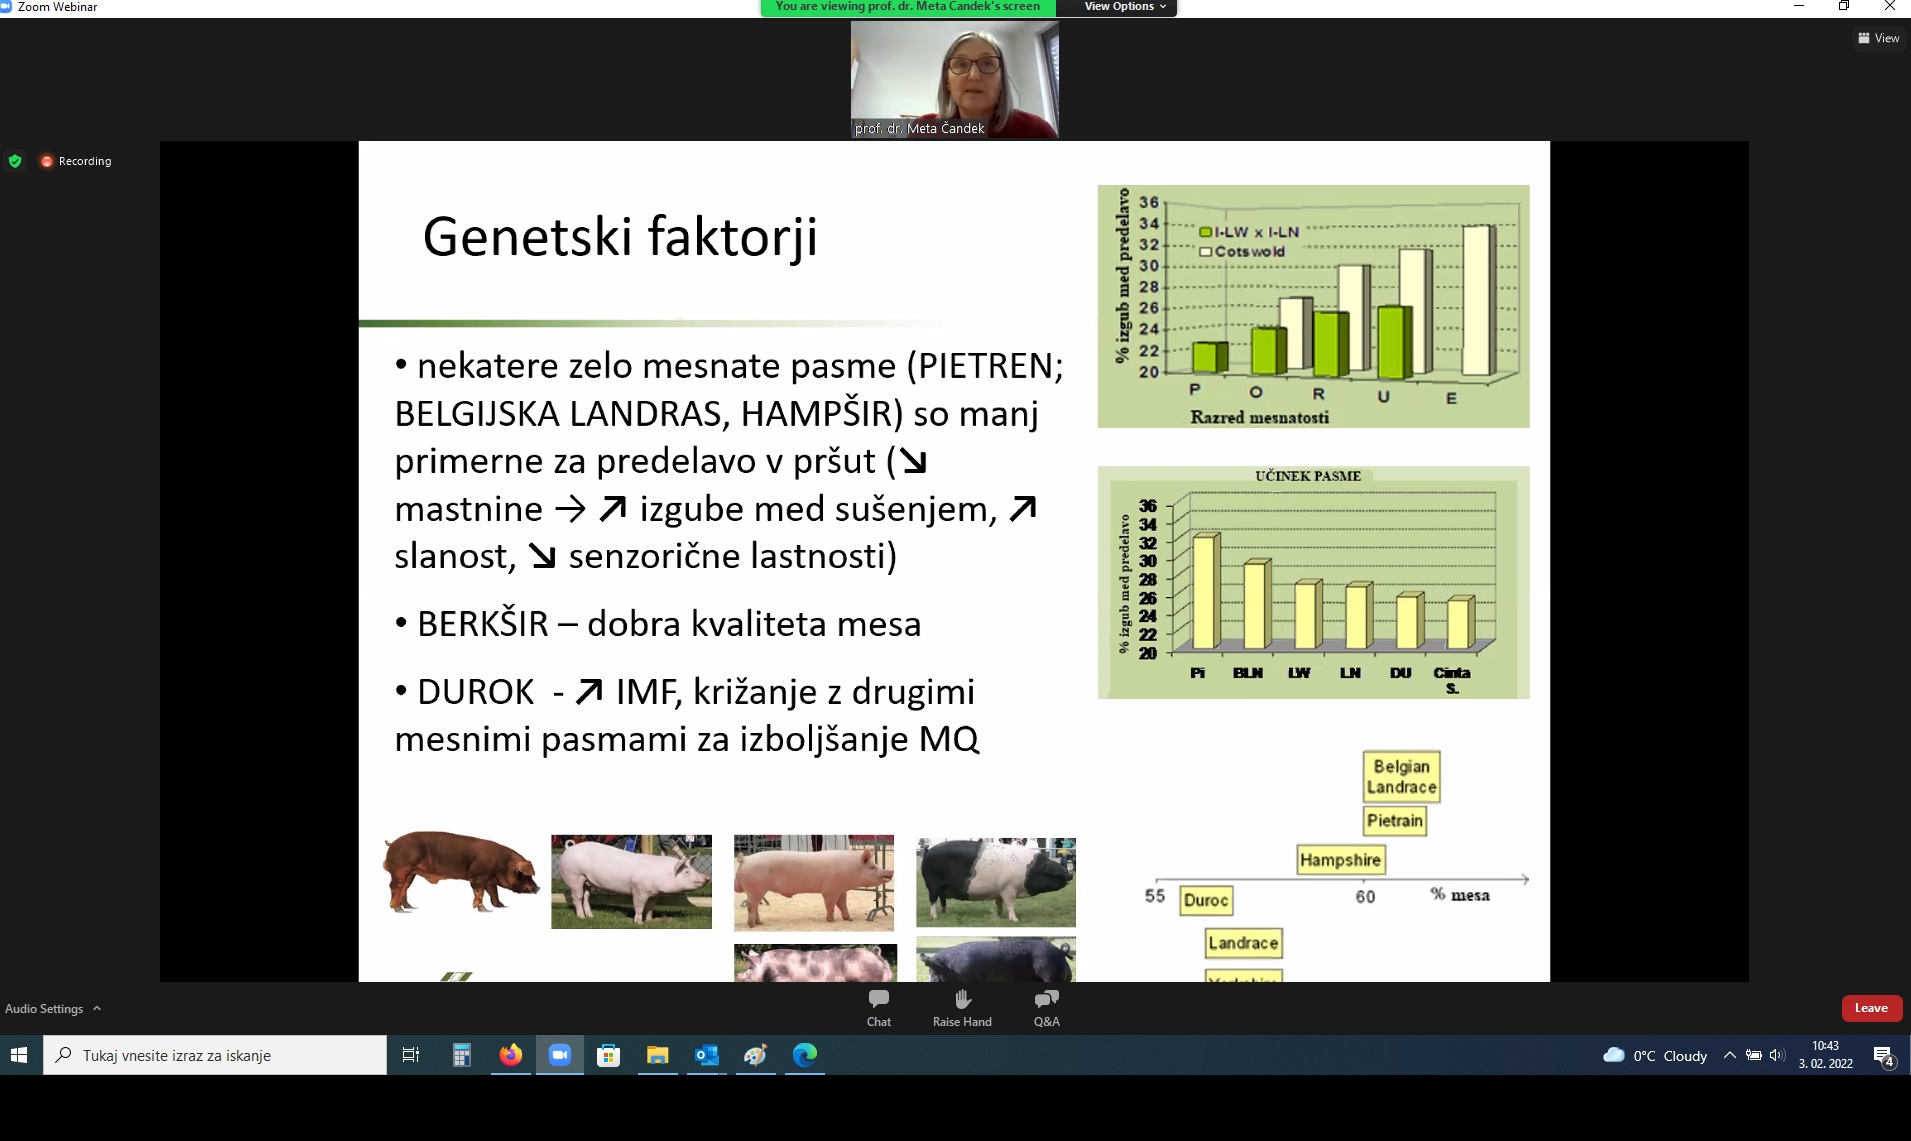Open Firefox from the taskbar

[510, 1055]
